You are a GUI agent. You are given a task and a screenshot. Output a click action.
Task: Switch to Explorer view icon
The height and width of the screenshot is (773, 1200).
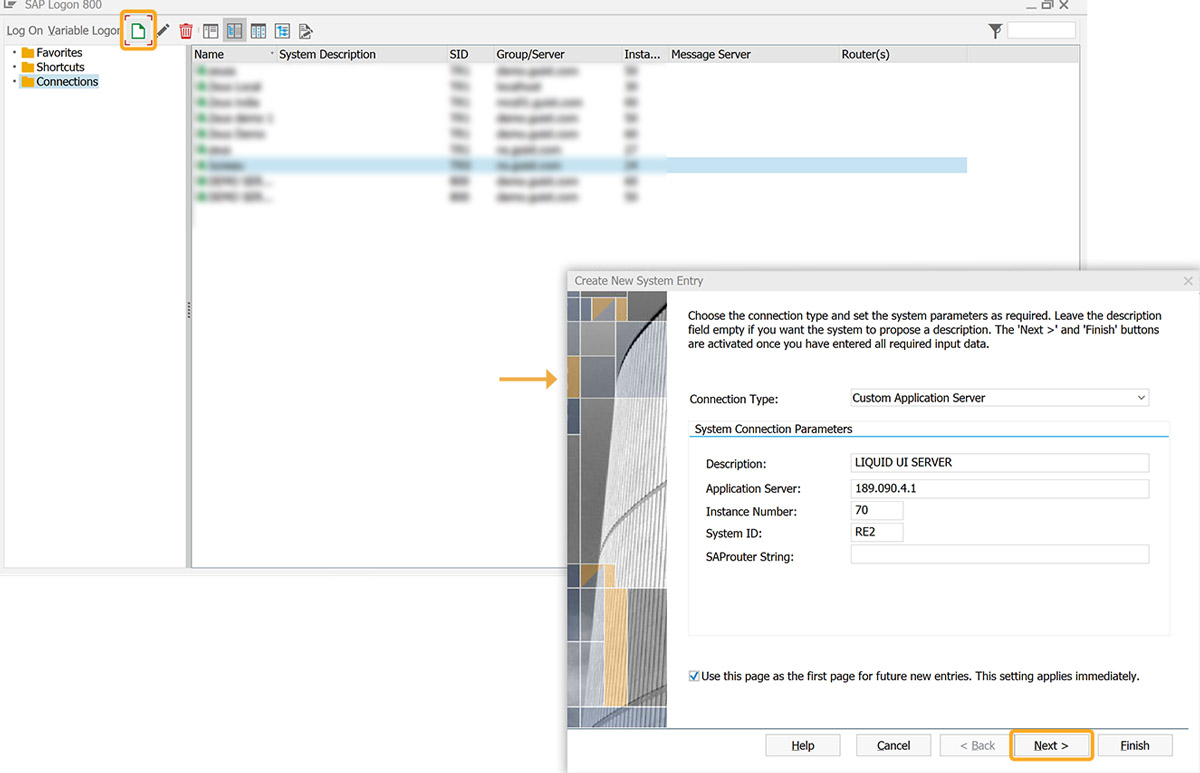[210, 31]
